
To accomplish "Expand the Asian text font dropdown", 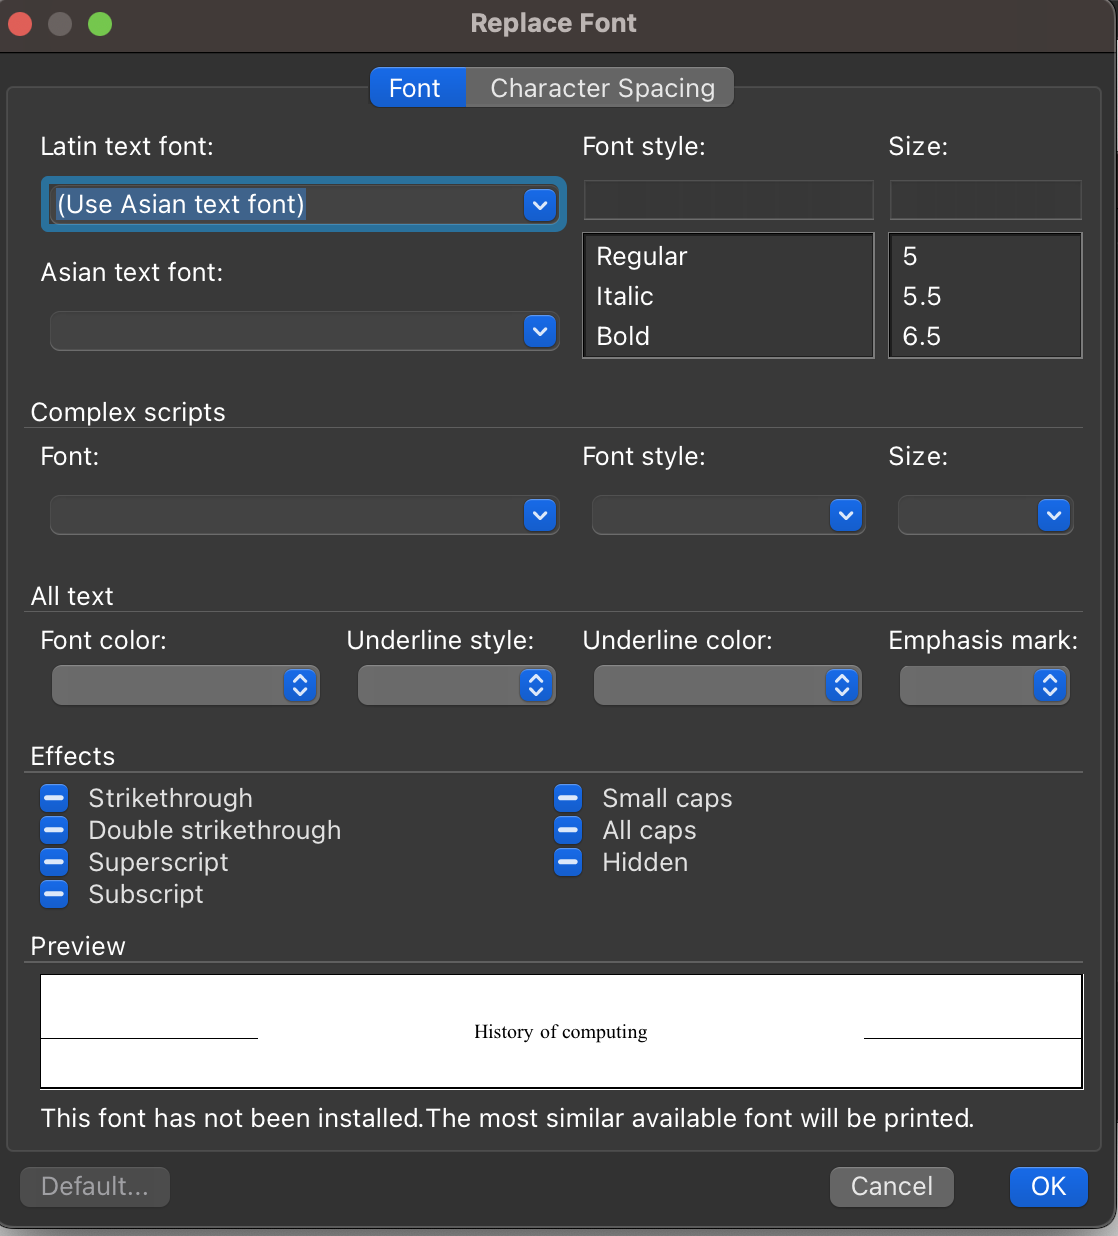I will pos(540,331).
